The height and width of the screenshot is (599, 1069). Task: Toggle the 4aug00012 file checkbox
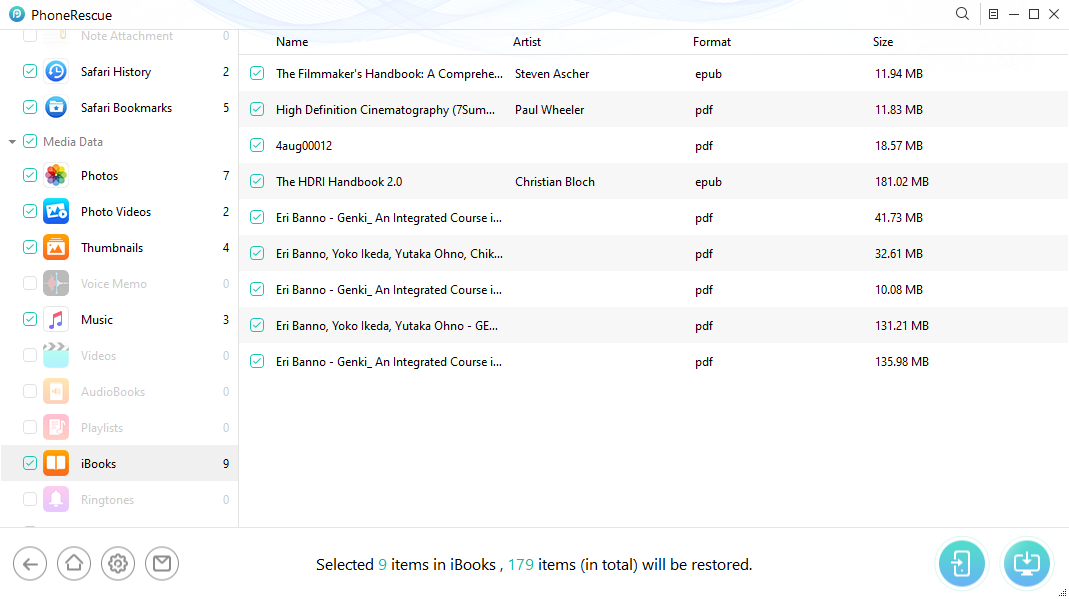pyautogui.click(x=257, y=146)
